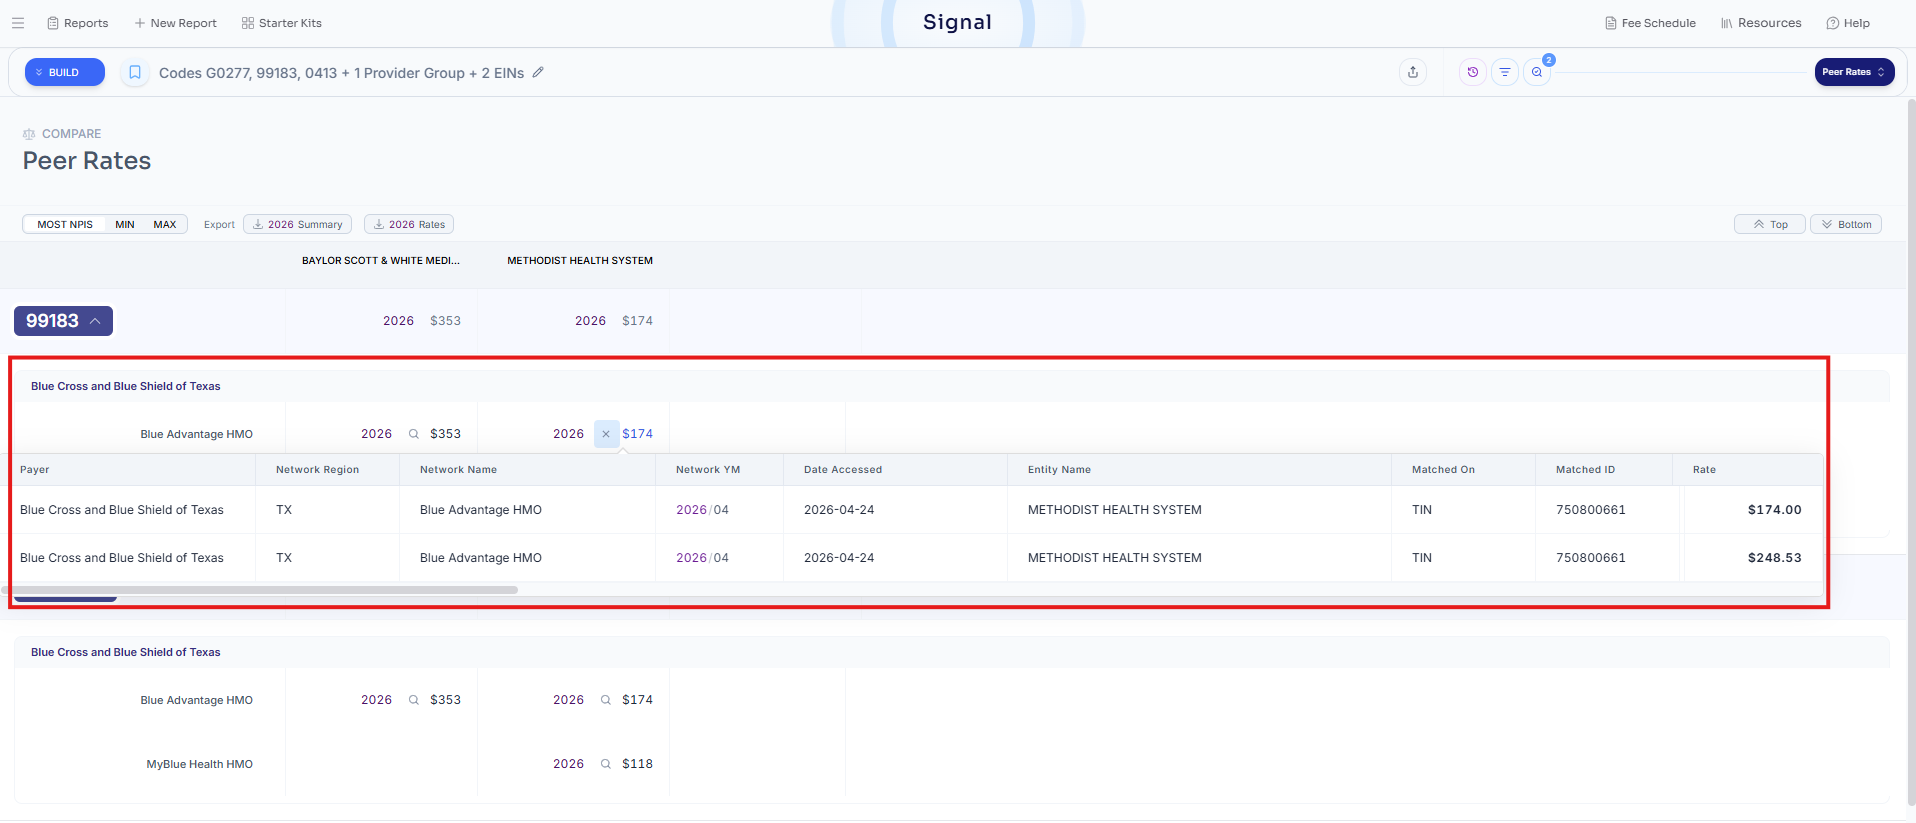Open the Fee Schedule page
This screenshot has width=1916, height=823.
[x=1651, y=23]
